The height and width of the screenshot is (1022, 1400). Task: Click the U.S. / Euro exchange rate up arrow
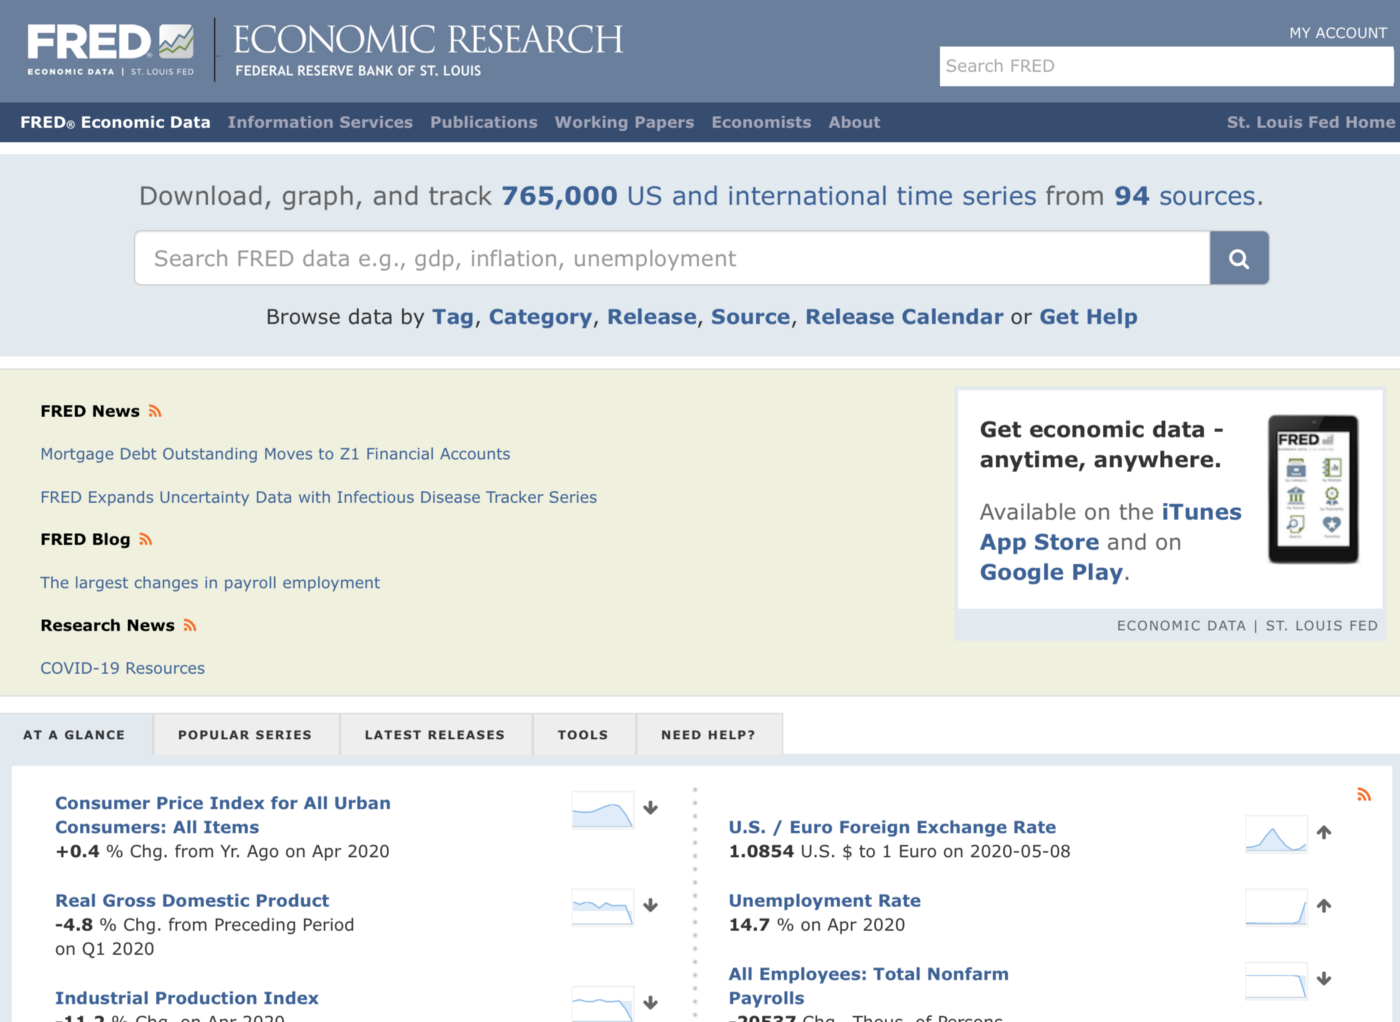click(1324, 832)
